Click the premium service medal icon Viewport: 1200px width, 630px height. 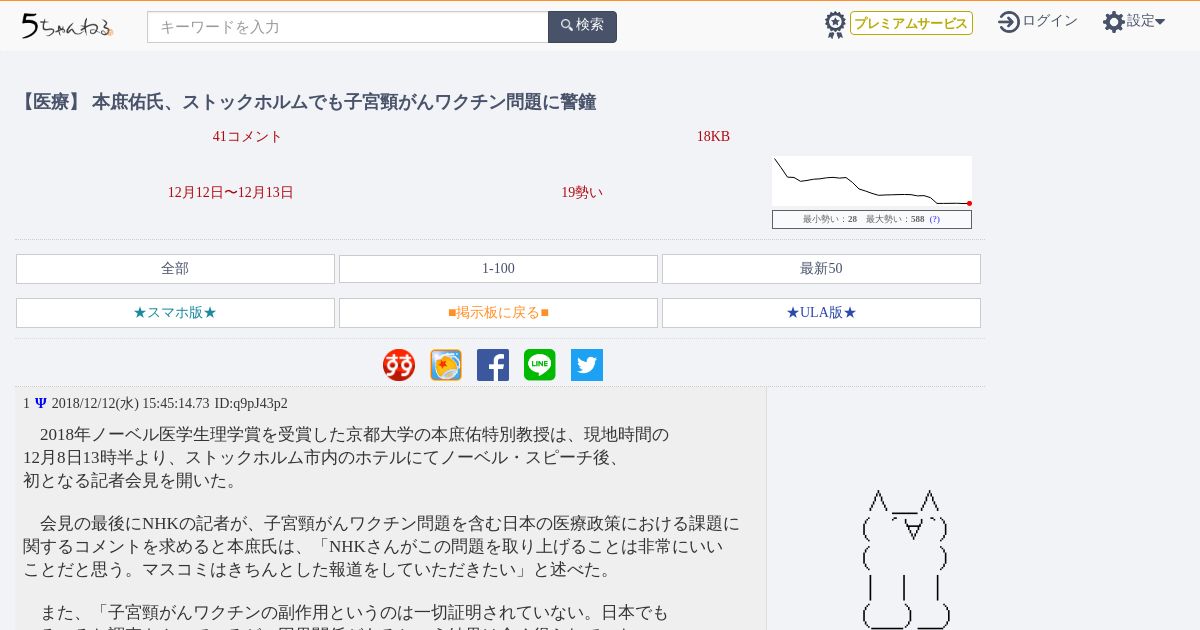tap(835, 25)
